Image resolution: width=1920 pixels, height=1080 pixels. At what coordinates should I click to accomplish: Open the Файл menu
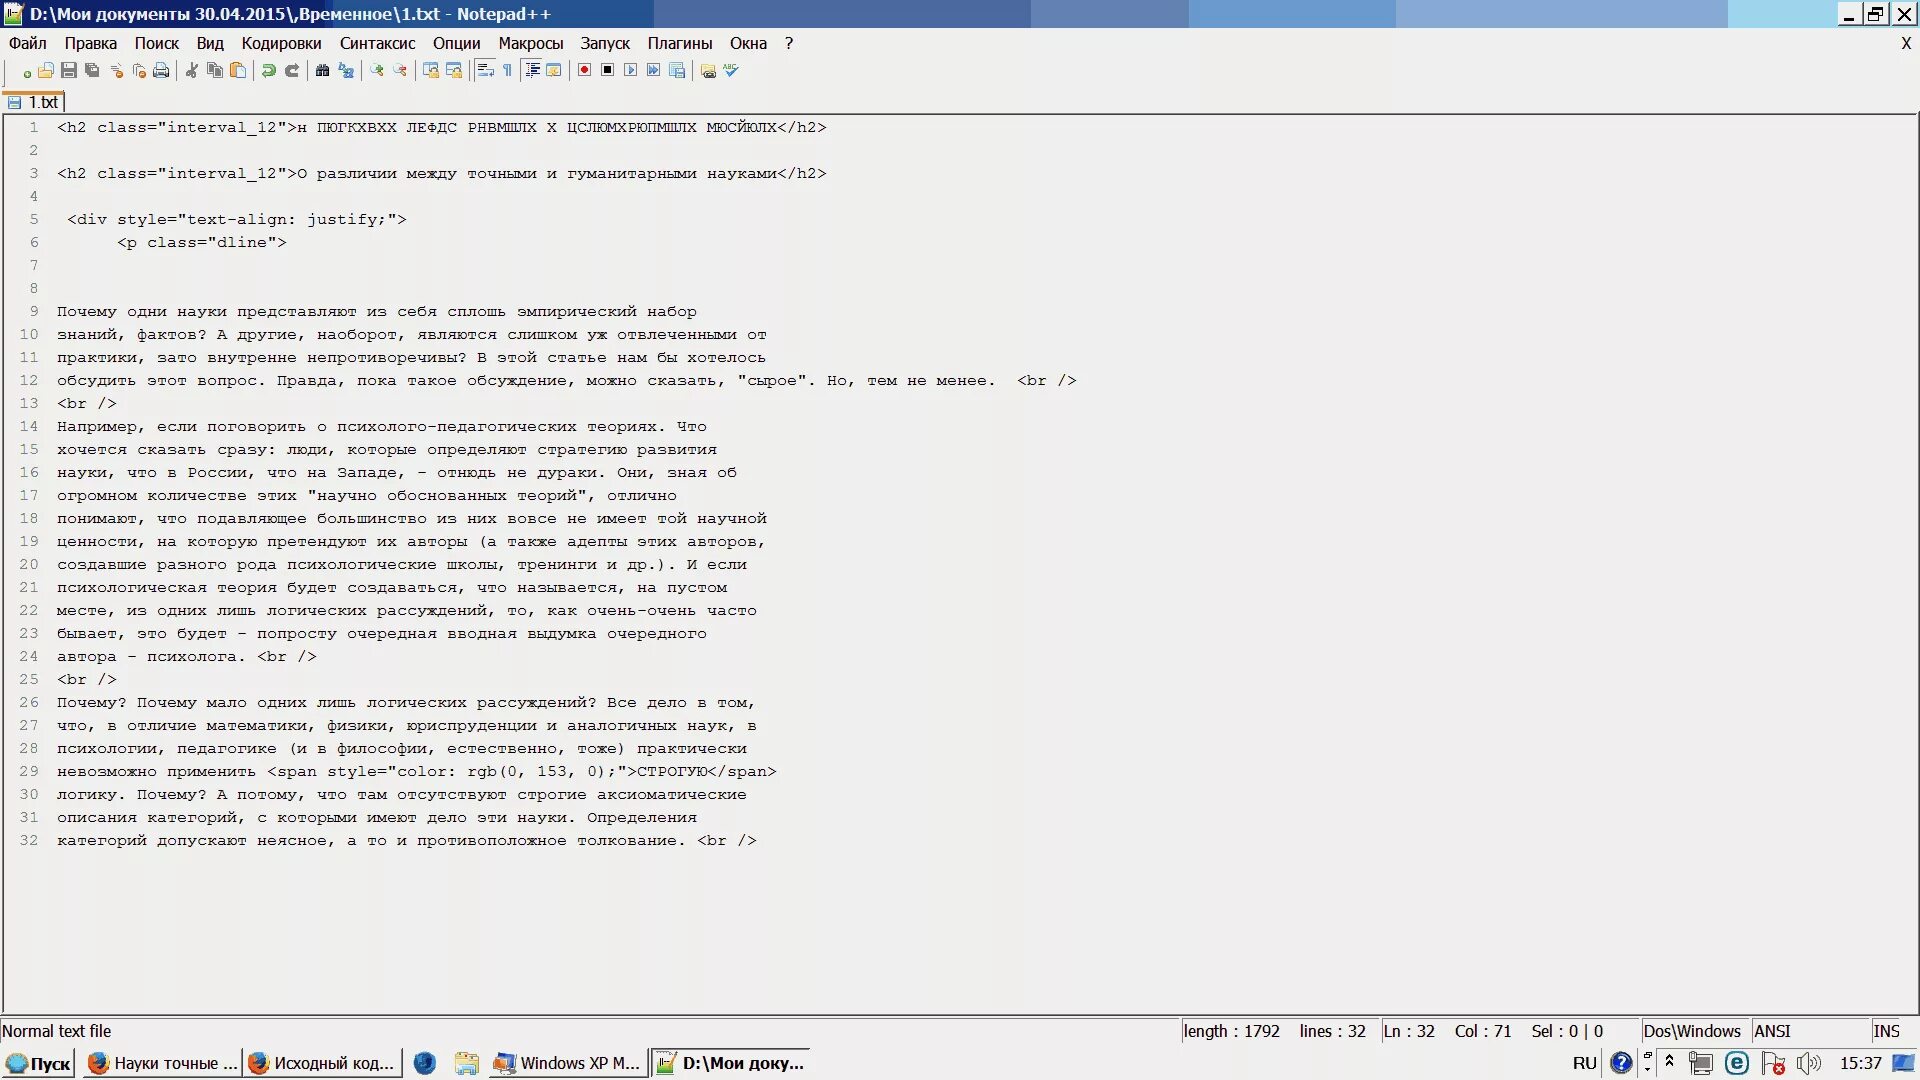point(28,43)
